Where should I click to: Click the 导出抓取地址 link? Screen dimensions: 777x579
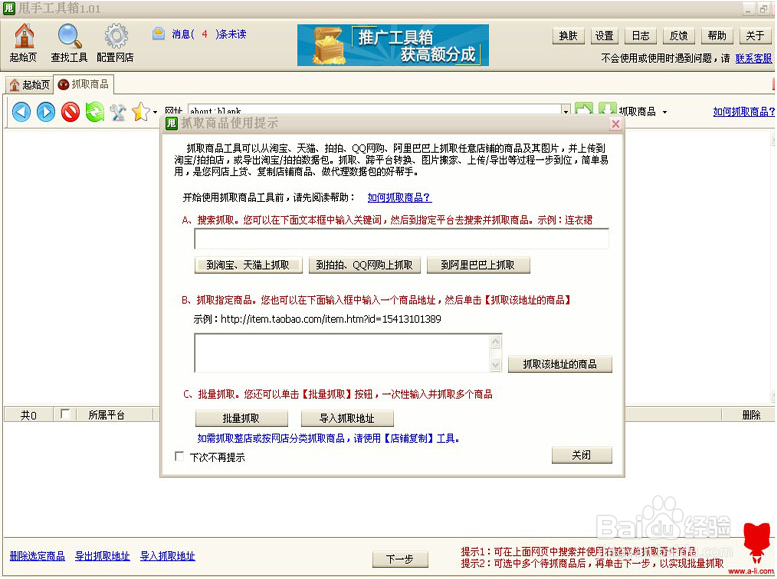click(103, 556)
